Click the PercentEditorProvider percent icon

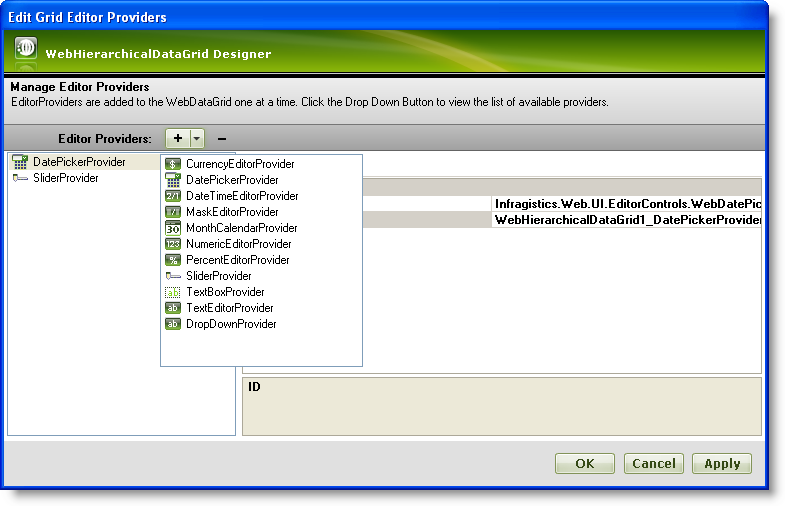[173, 260]
